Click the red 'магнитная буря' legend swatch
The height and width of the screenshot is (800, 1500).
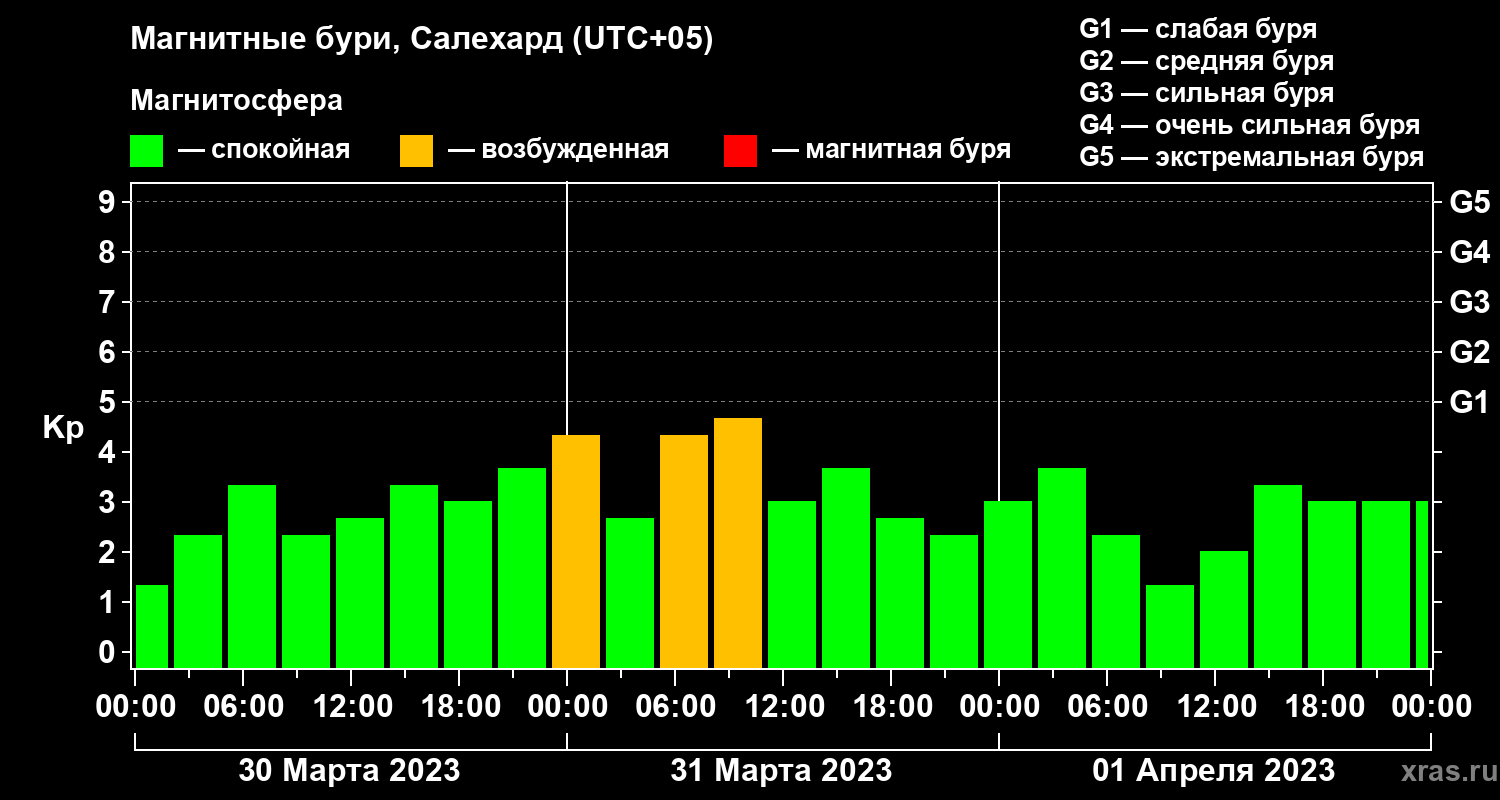pos(740,151)
